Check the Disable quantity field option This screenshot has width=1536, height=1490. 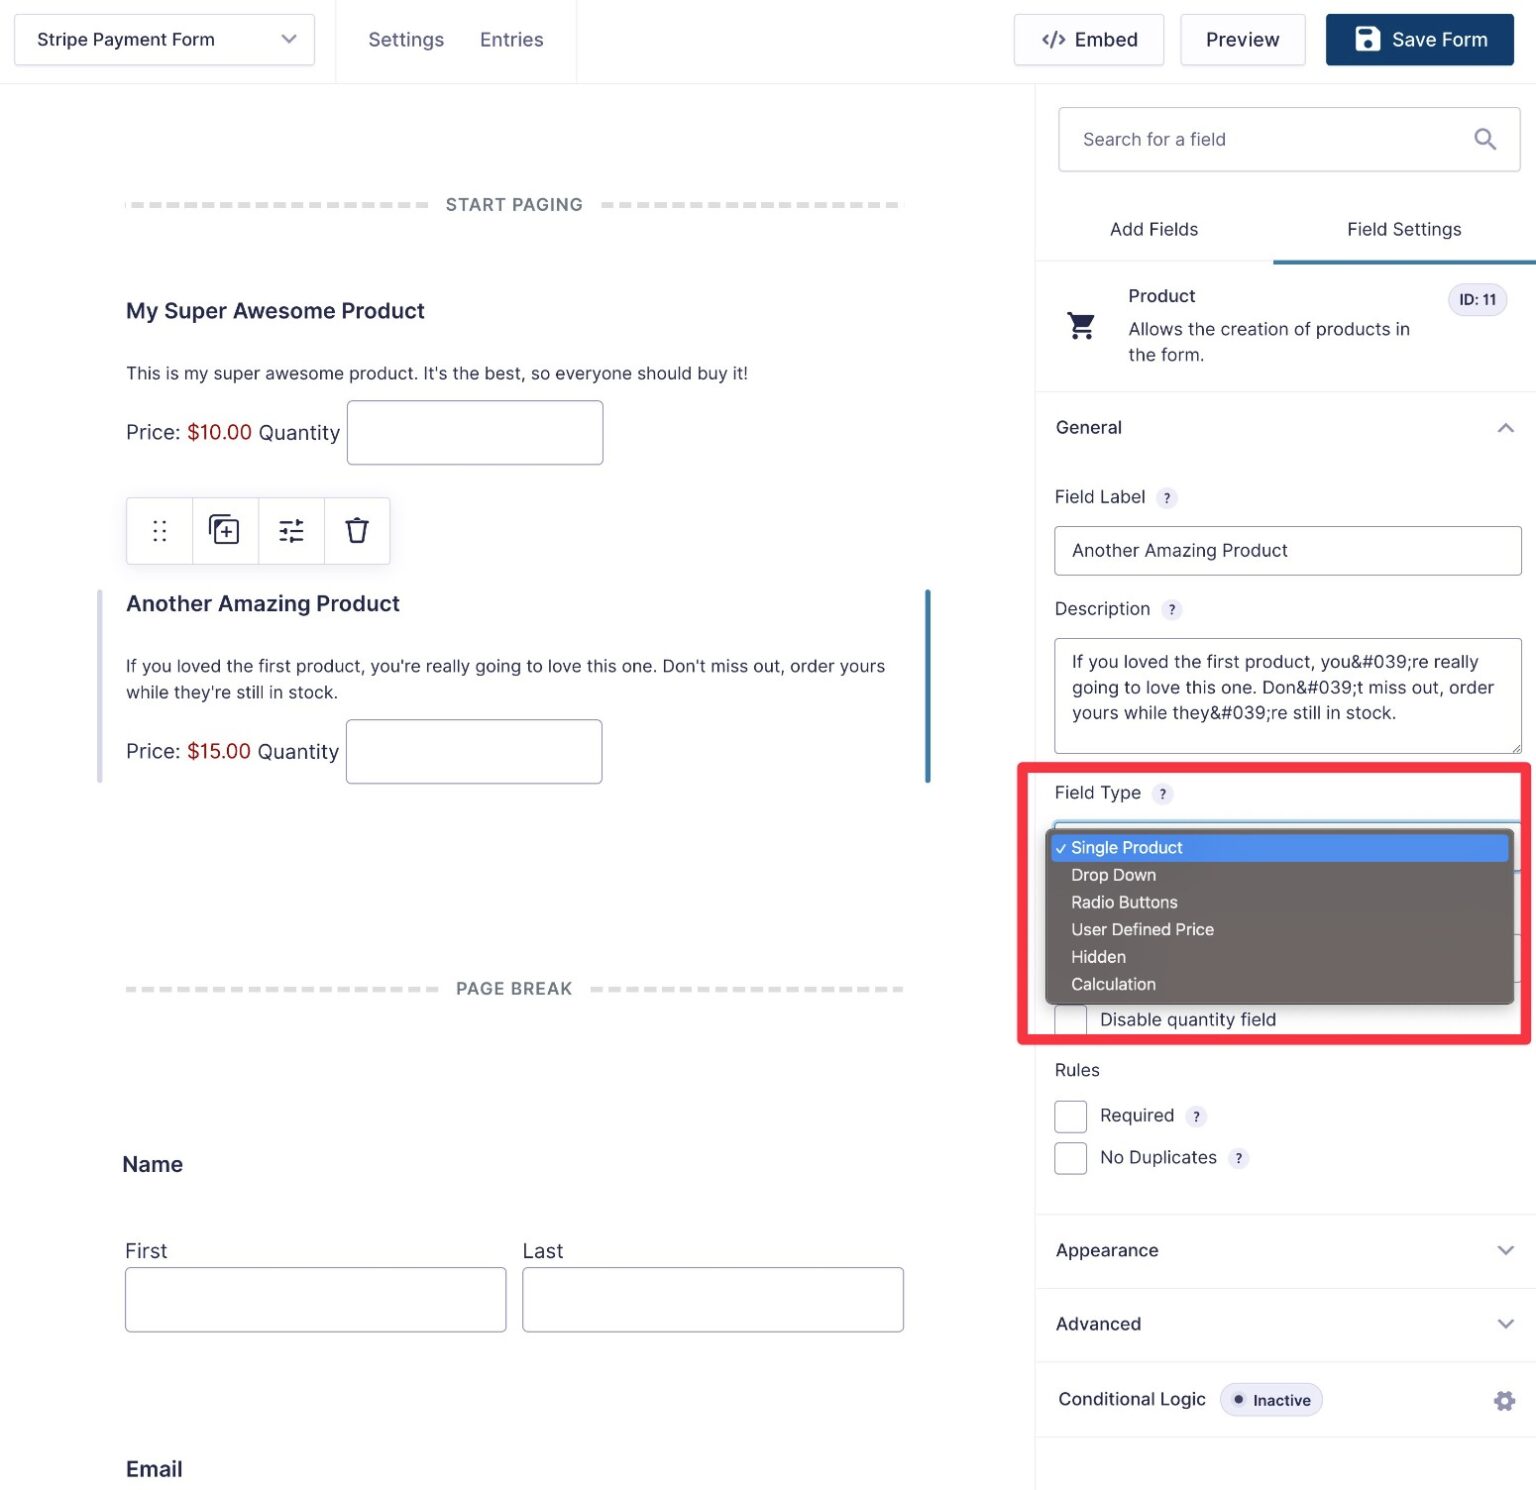(x=1070, y=1019)
